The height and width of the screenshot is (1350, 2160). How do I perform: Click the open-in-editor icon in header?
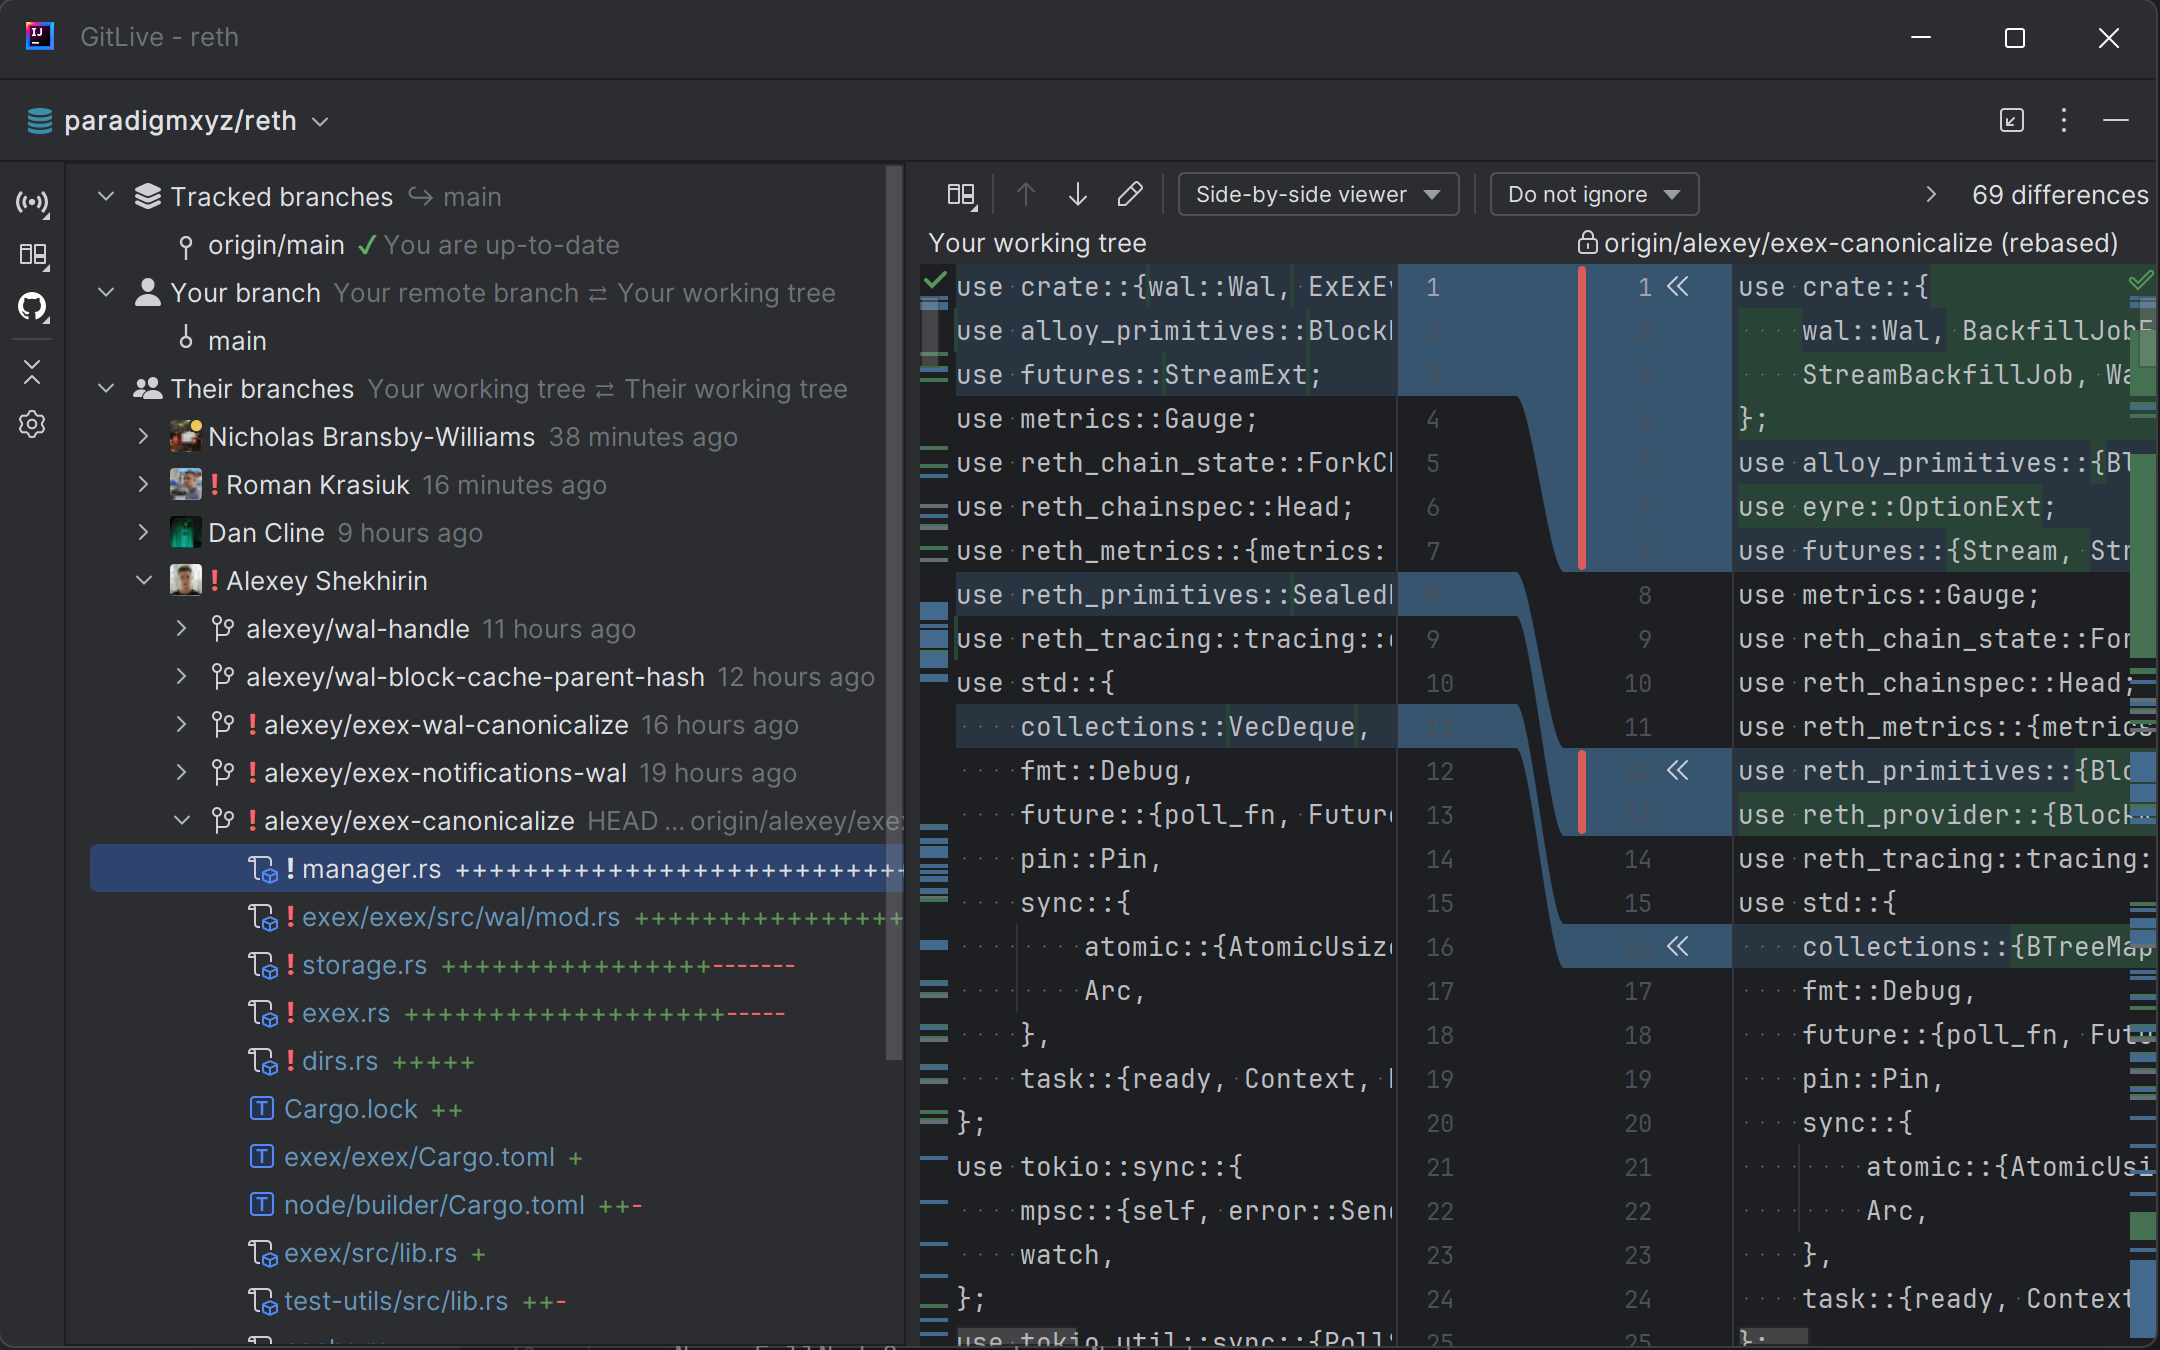2012,121
